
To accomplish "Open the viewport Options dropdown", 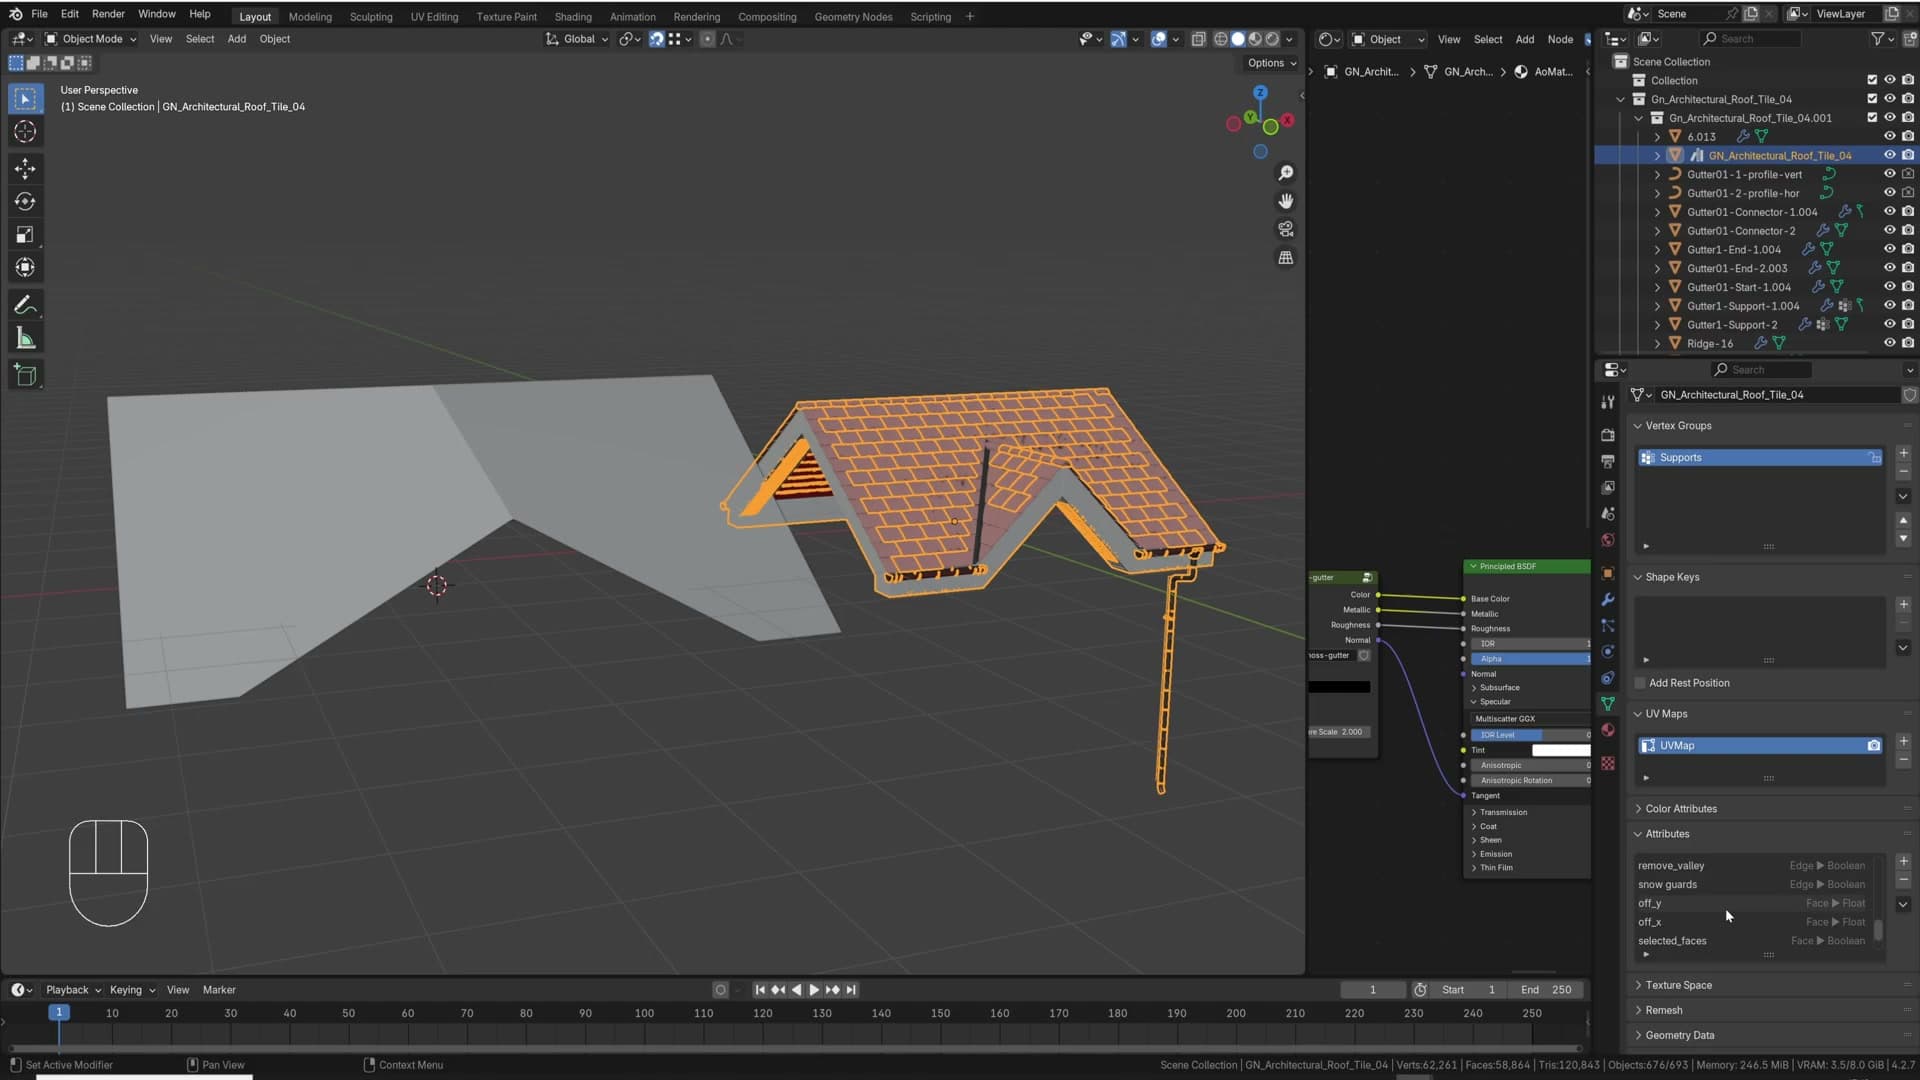I will click(x=1271, y=63).
